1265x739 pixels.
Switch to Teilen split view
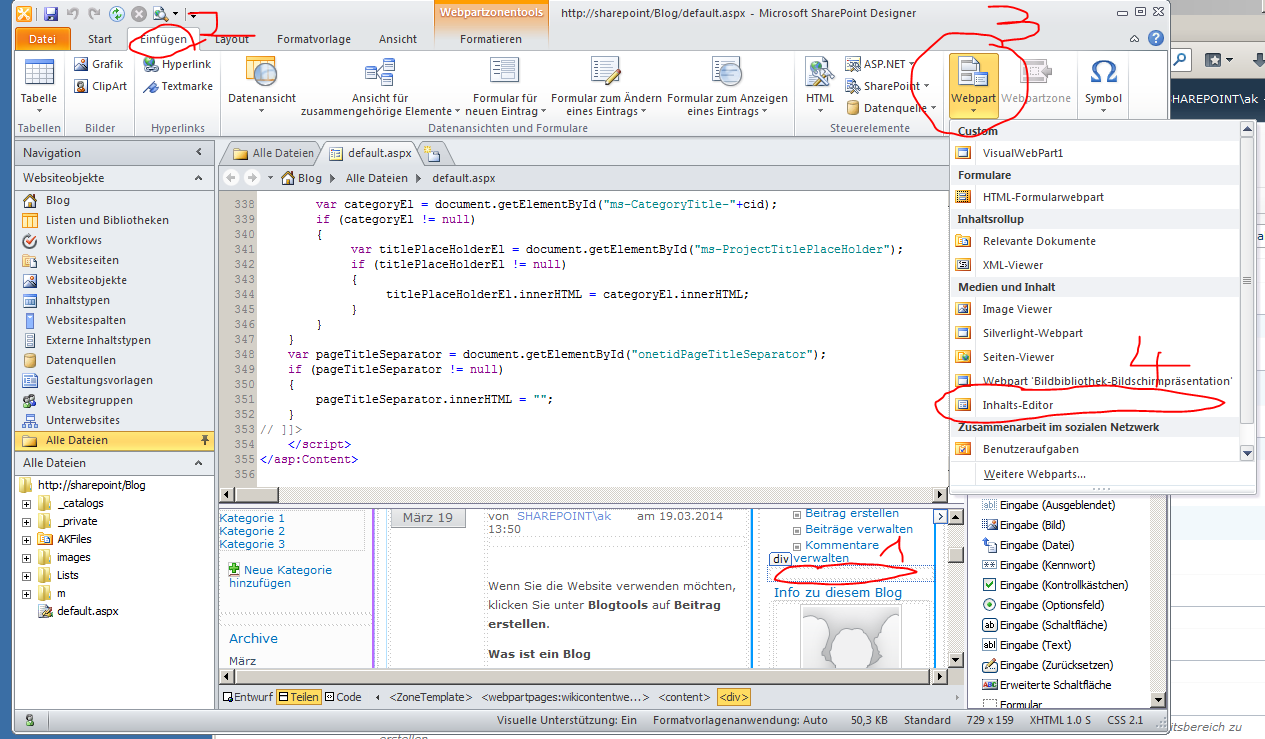tap(299, 697)
